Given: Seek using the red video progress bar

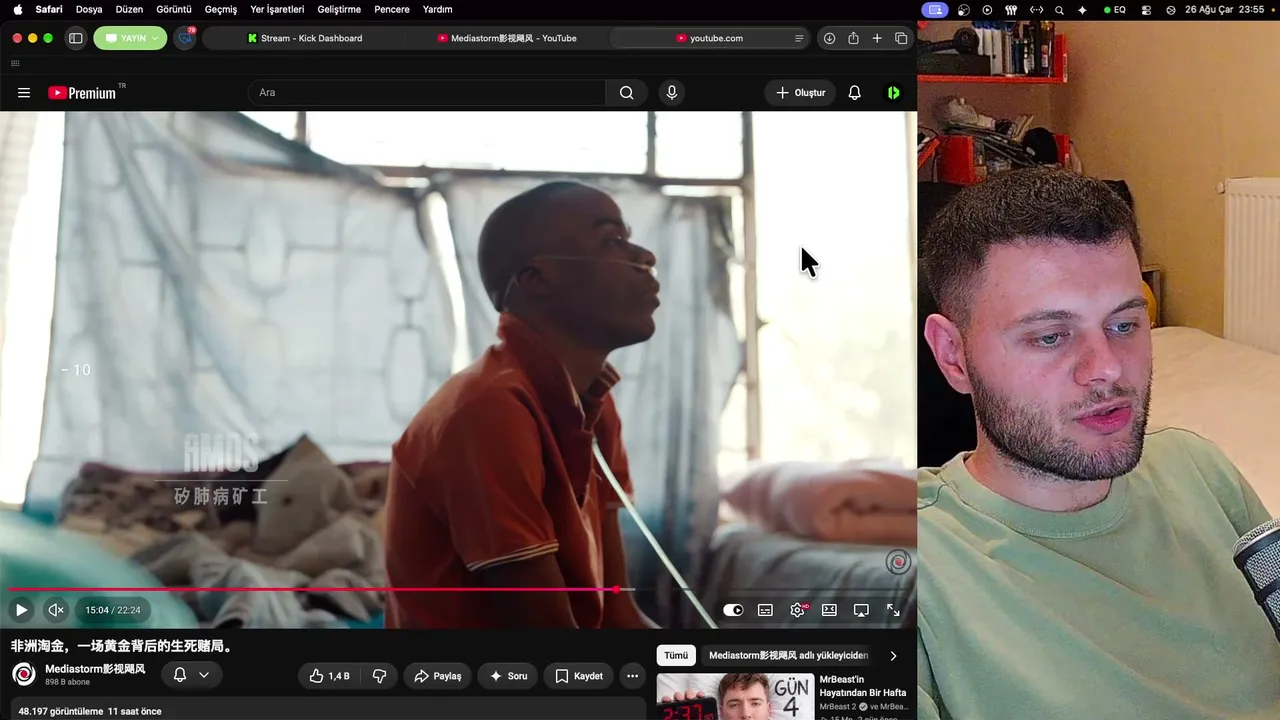Looking at the screenshot, I should point(458,590).
